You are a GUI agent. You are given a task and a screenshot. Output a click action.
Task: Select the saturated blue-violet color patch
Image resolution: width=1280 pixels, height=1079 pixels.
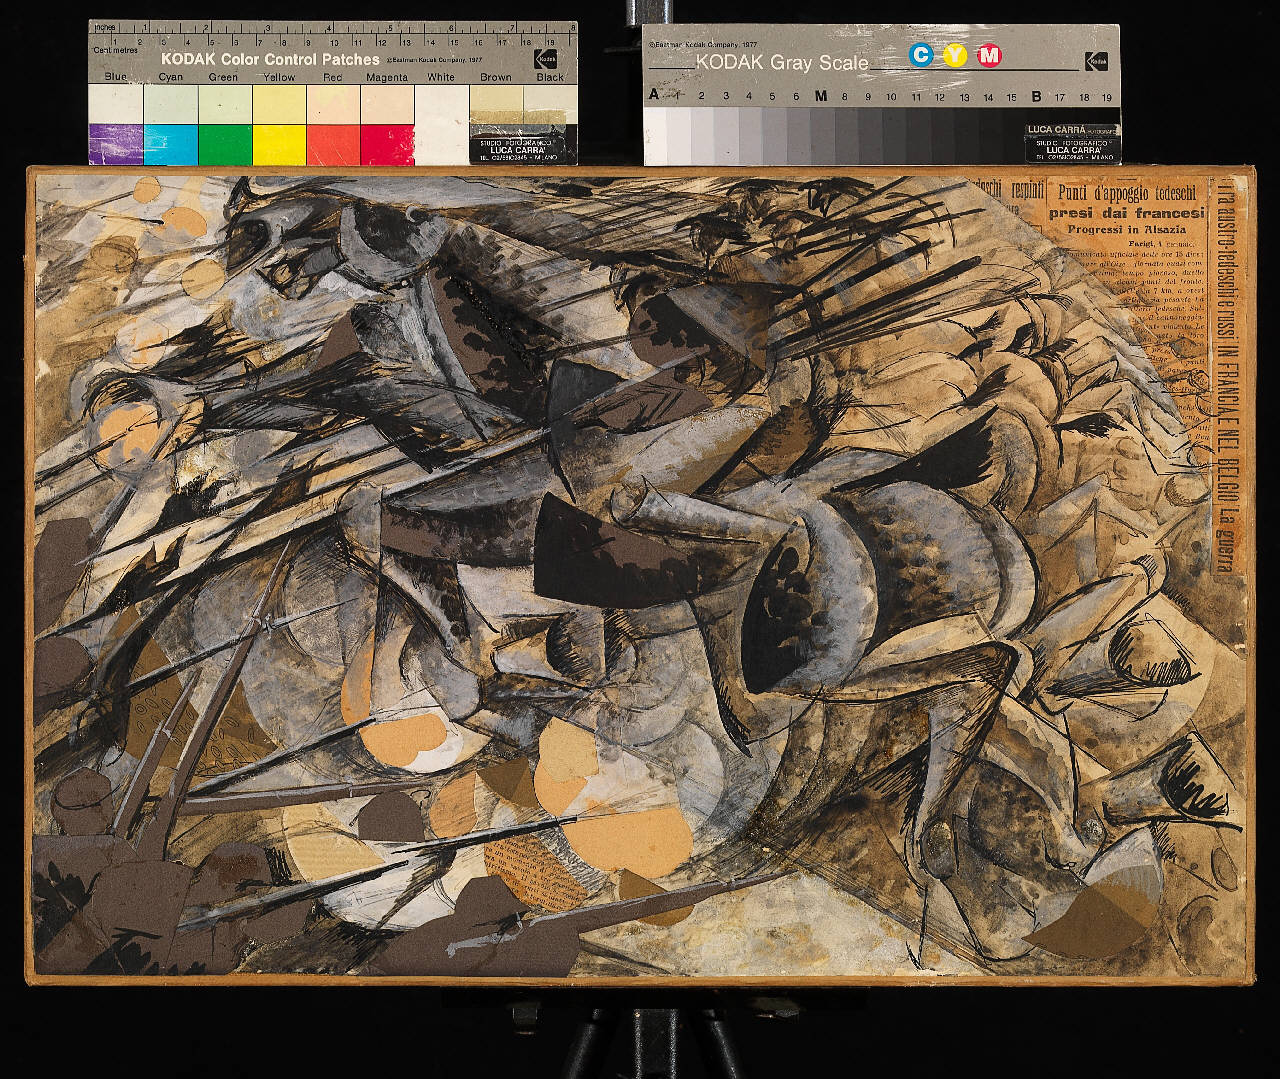(x=116, y=144)
